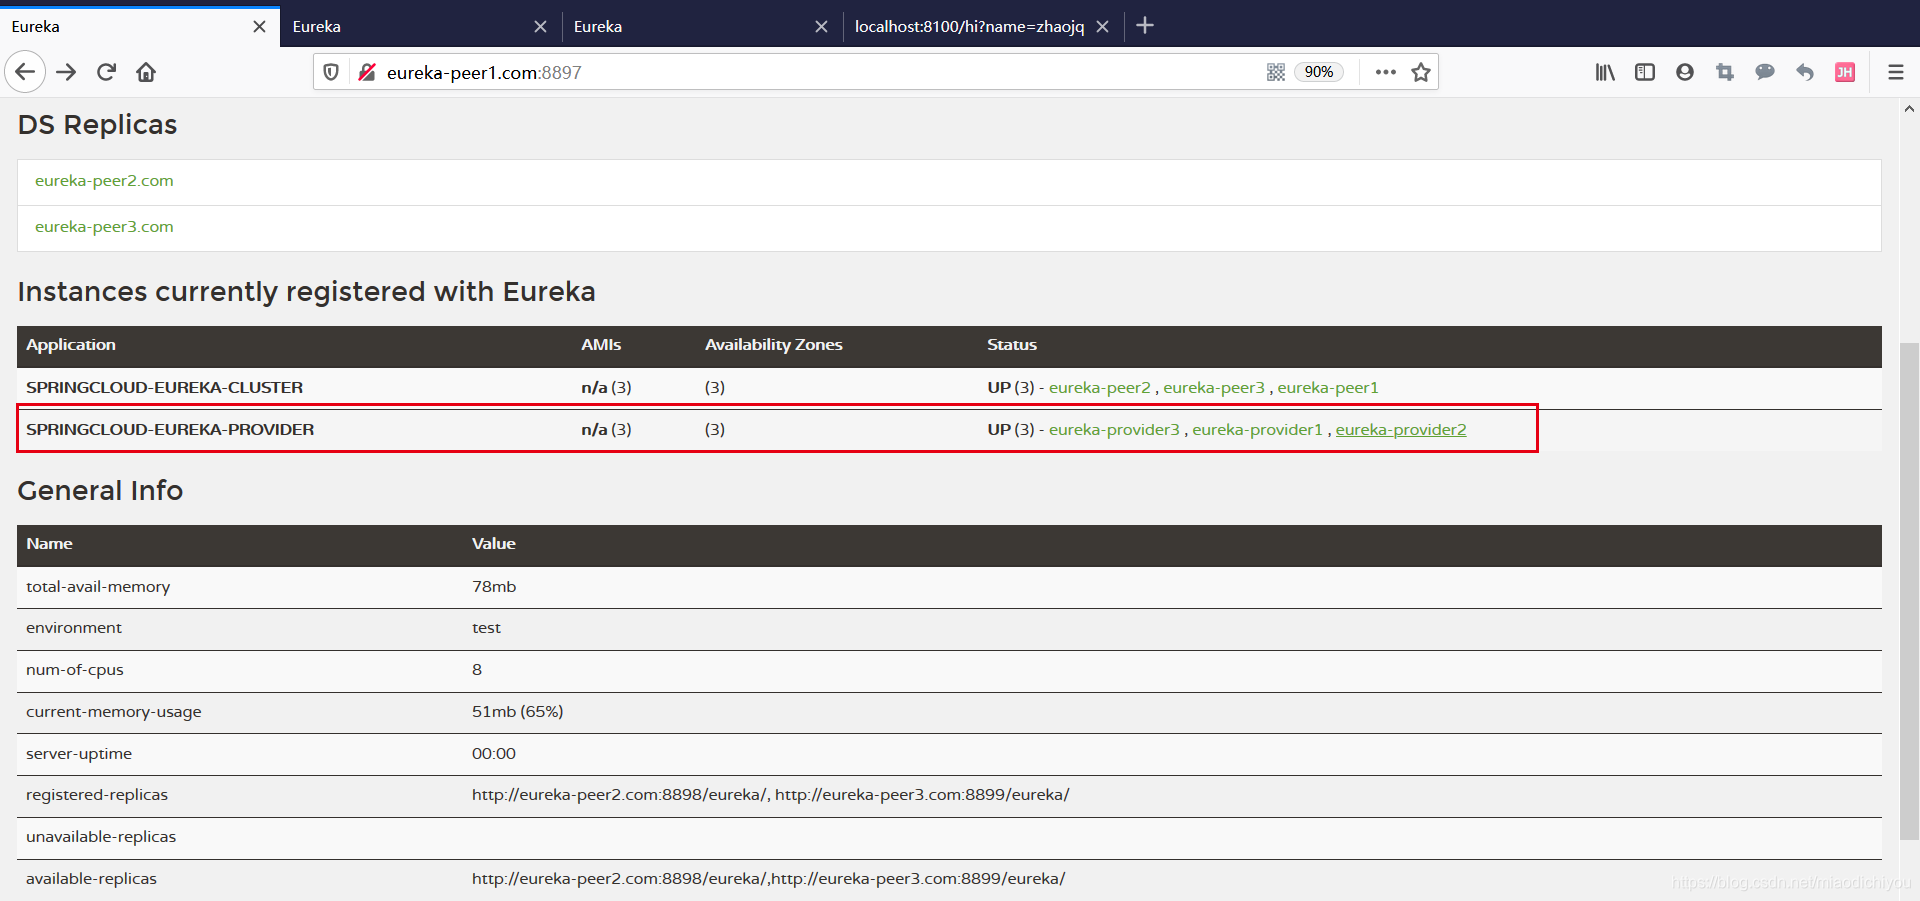1920x901 pixels.
Task: Click the scrollbar up arrow
Action: [1909, 108]
